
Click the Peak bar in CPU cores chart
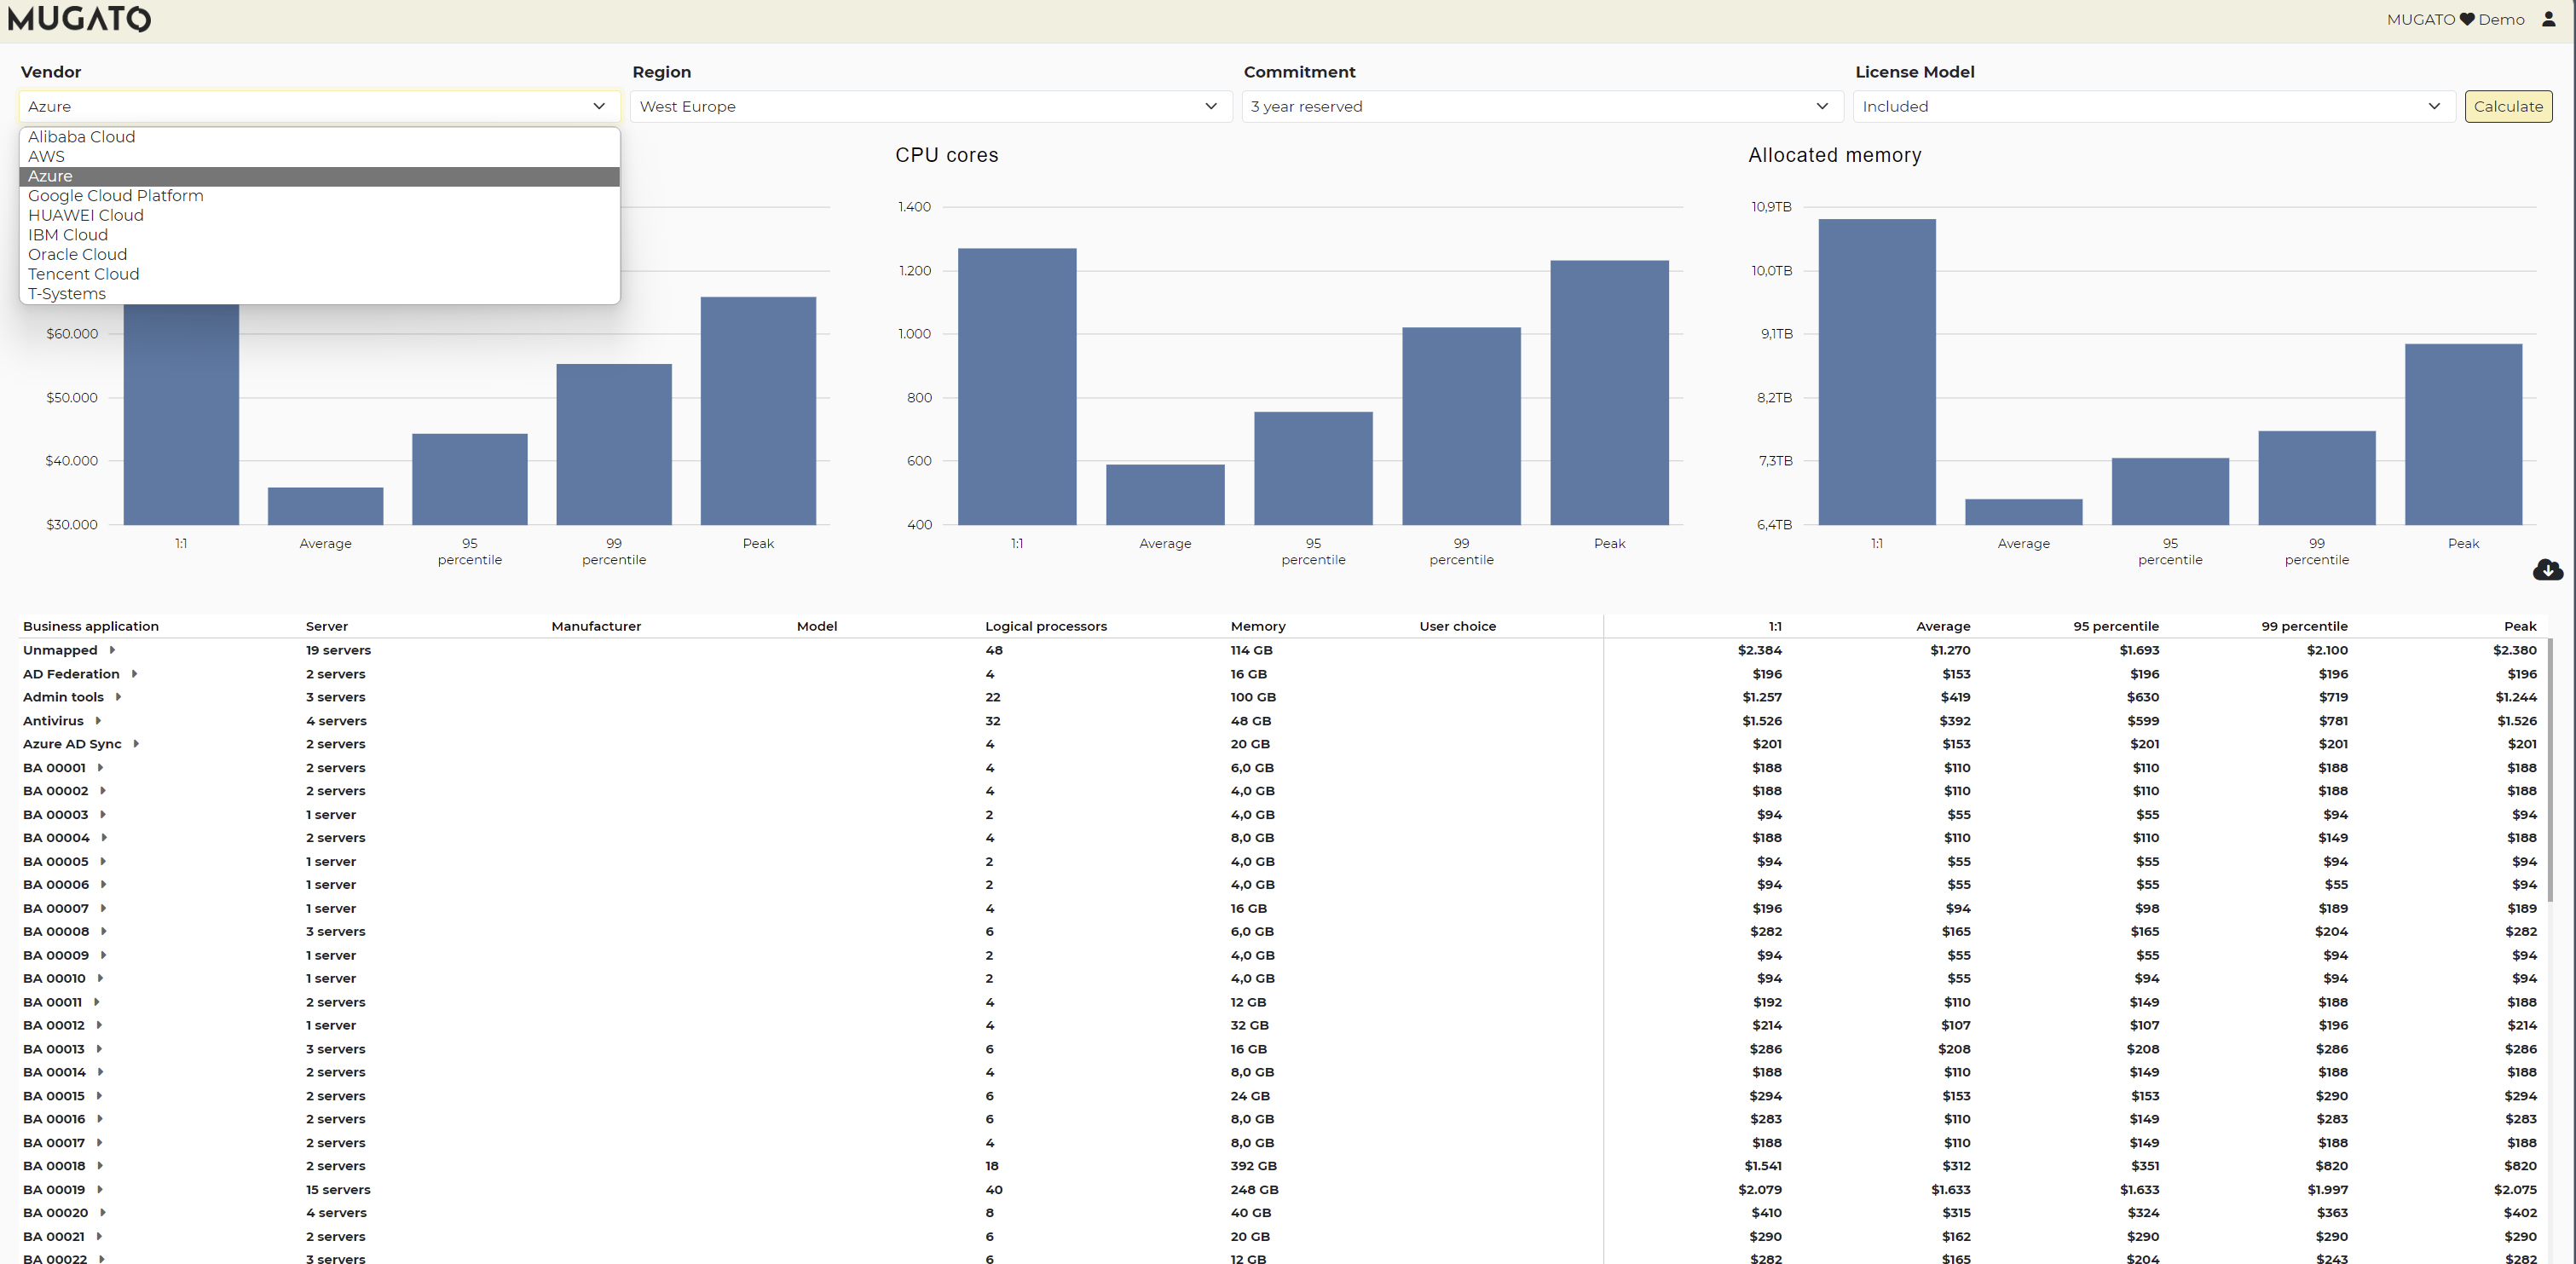click(x=1609, y=392)
